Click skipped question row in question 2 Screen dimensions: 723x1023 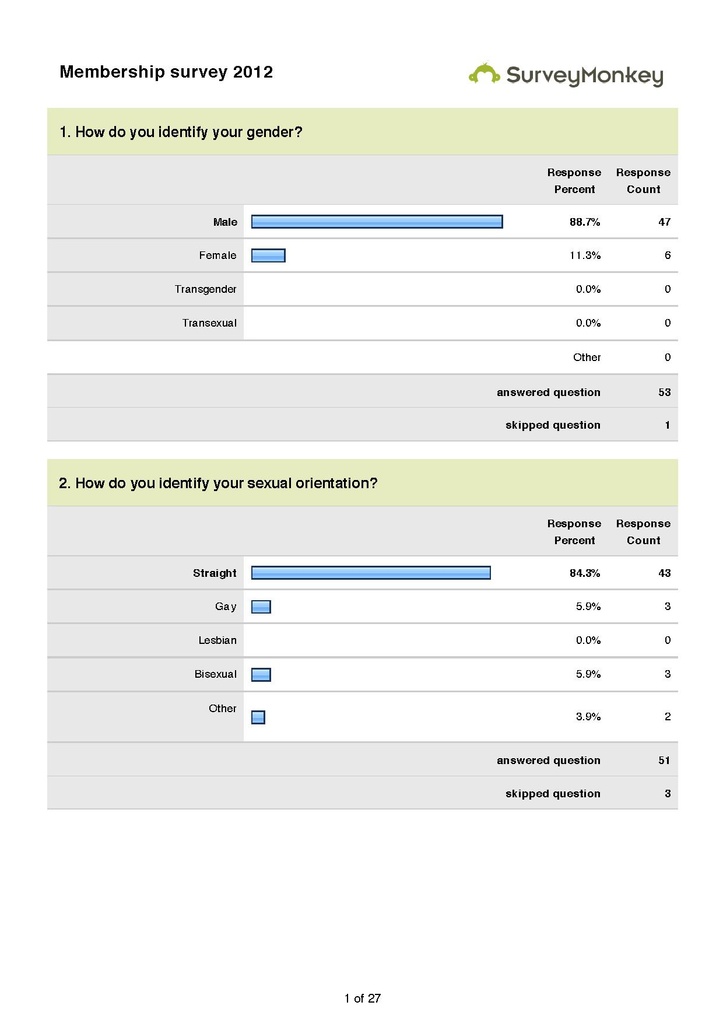click(362, 793)
